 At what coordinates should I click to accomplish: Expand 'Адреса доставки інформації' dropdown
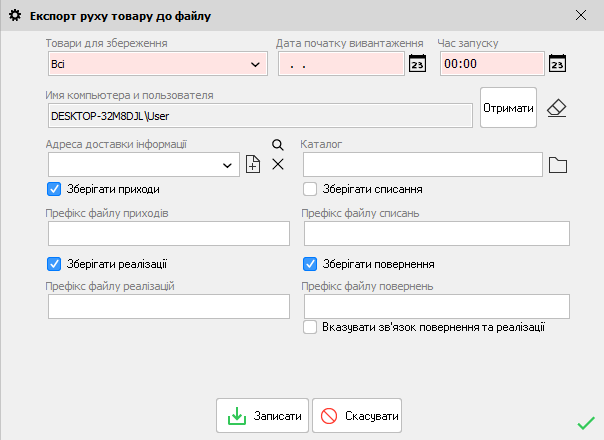[x=228, y=165]
